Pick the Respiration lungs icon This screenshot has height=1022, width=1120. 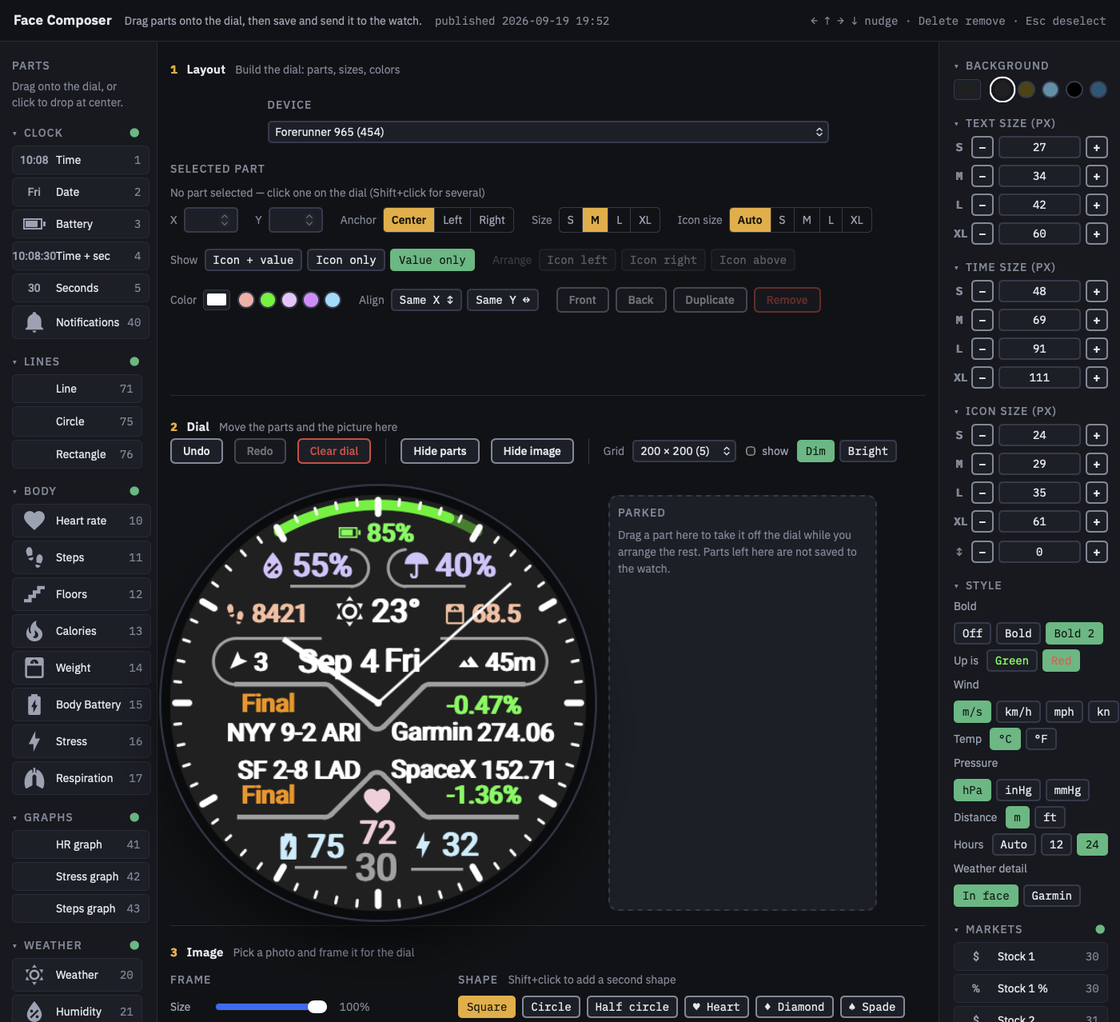34,778
